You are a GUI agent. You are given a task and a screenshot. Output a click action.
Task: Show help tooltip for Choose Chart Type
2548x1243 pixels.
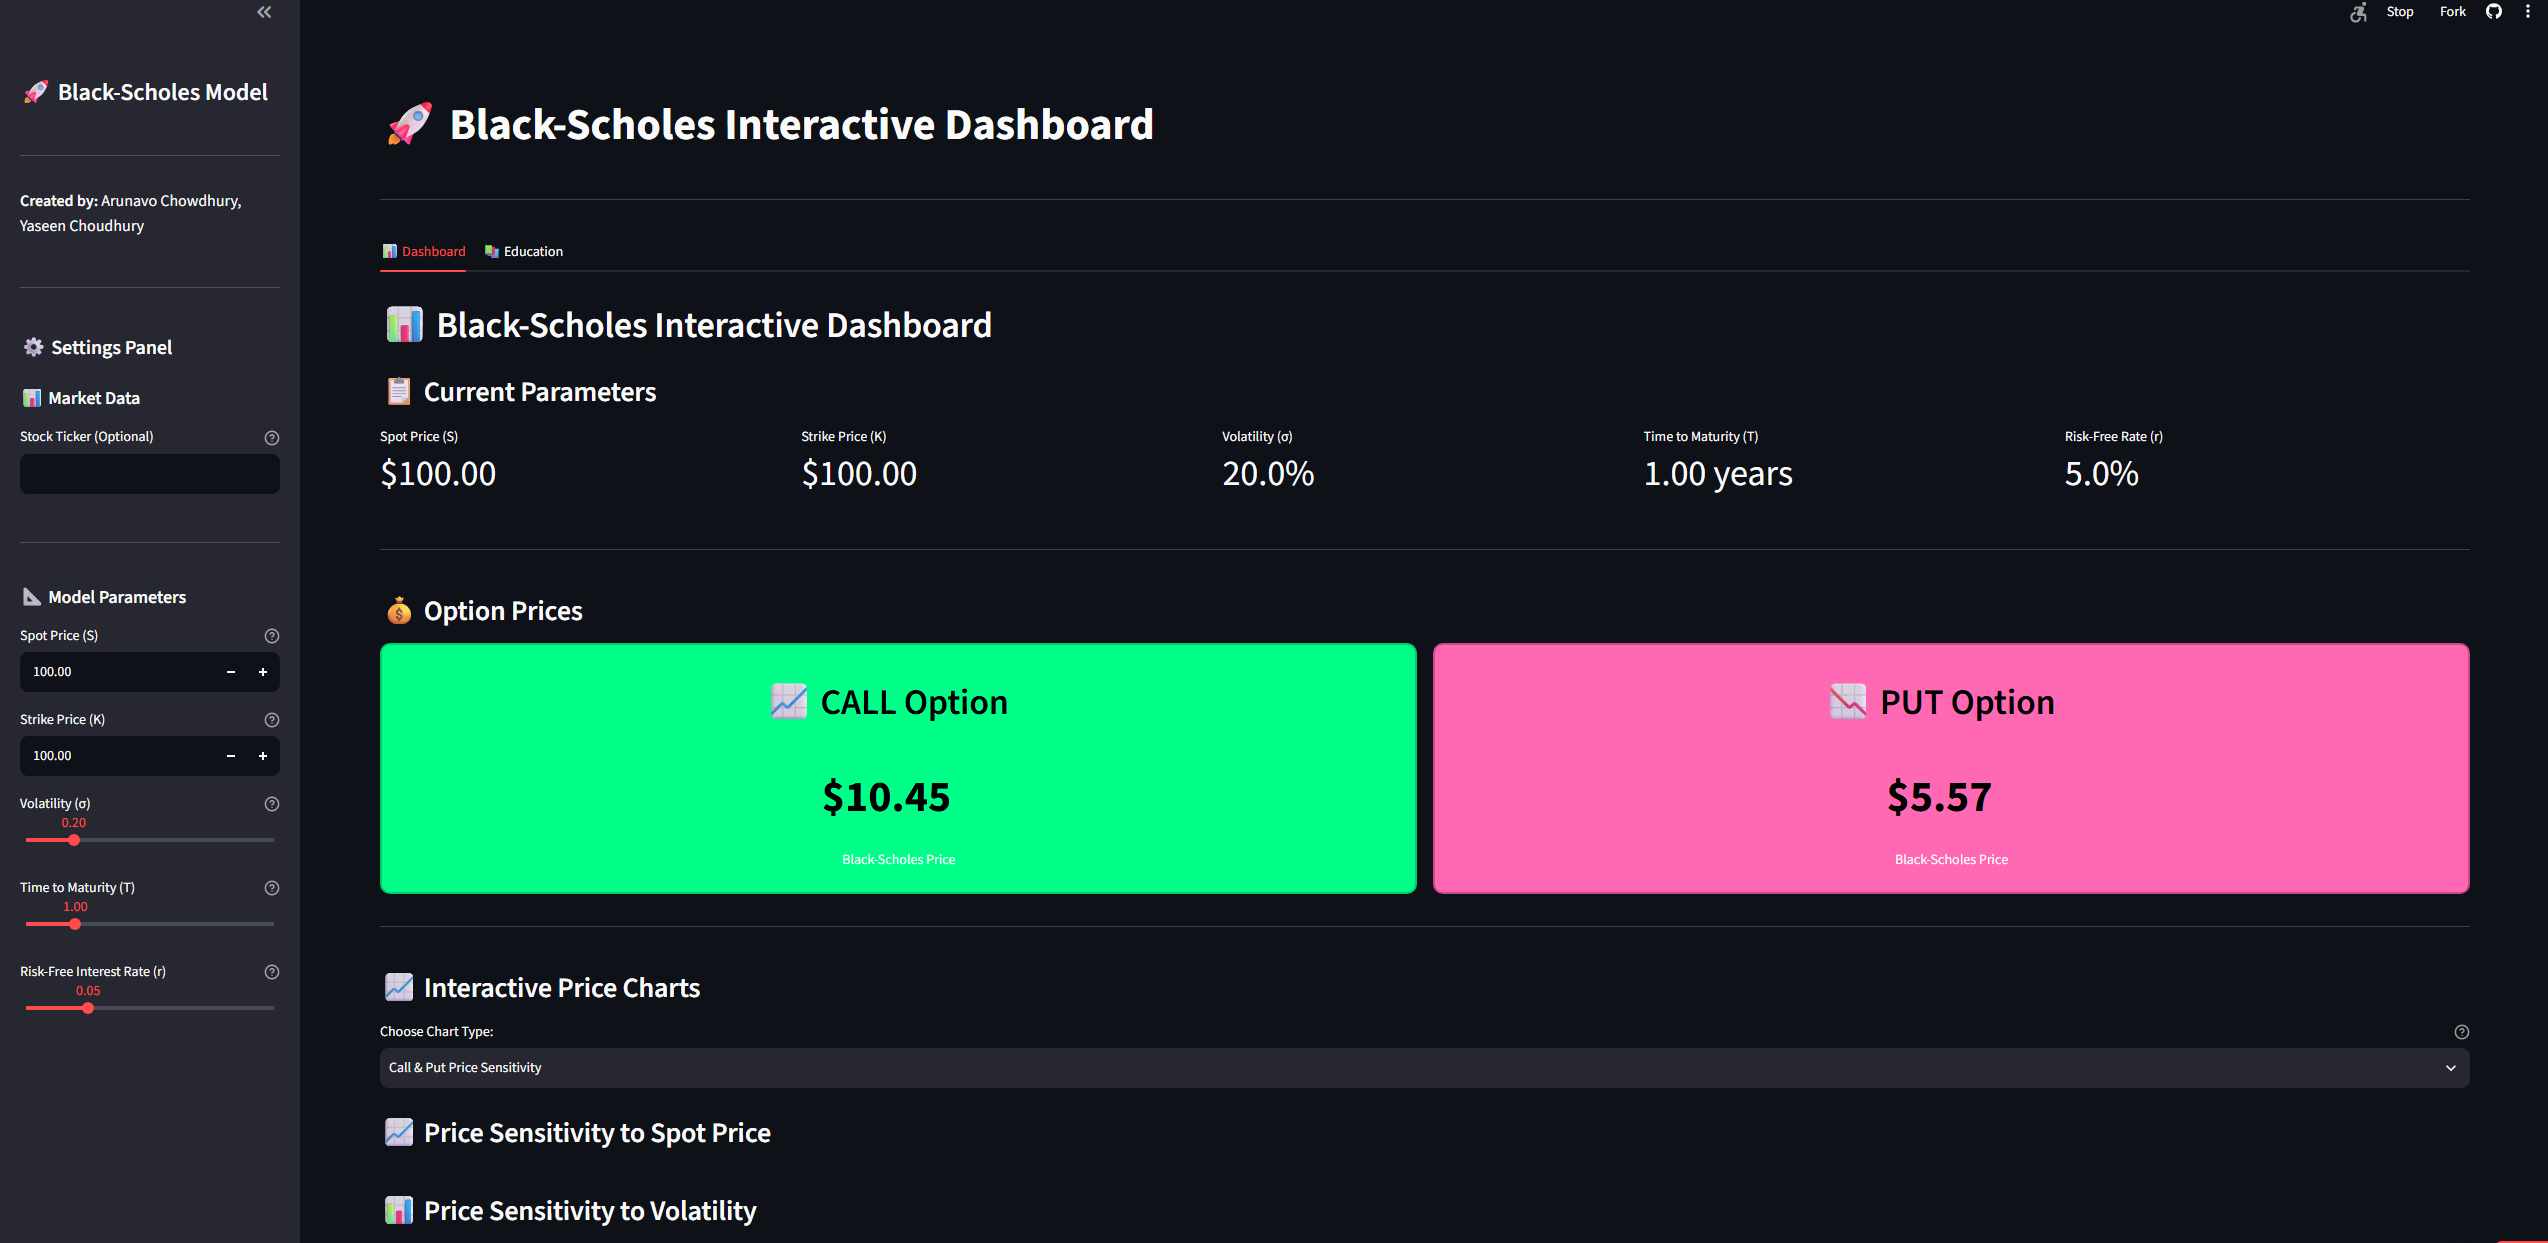coord(2462,1032)
